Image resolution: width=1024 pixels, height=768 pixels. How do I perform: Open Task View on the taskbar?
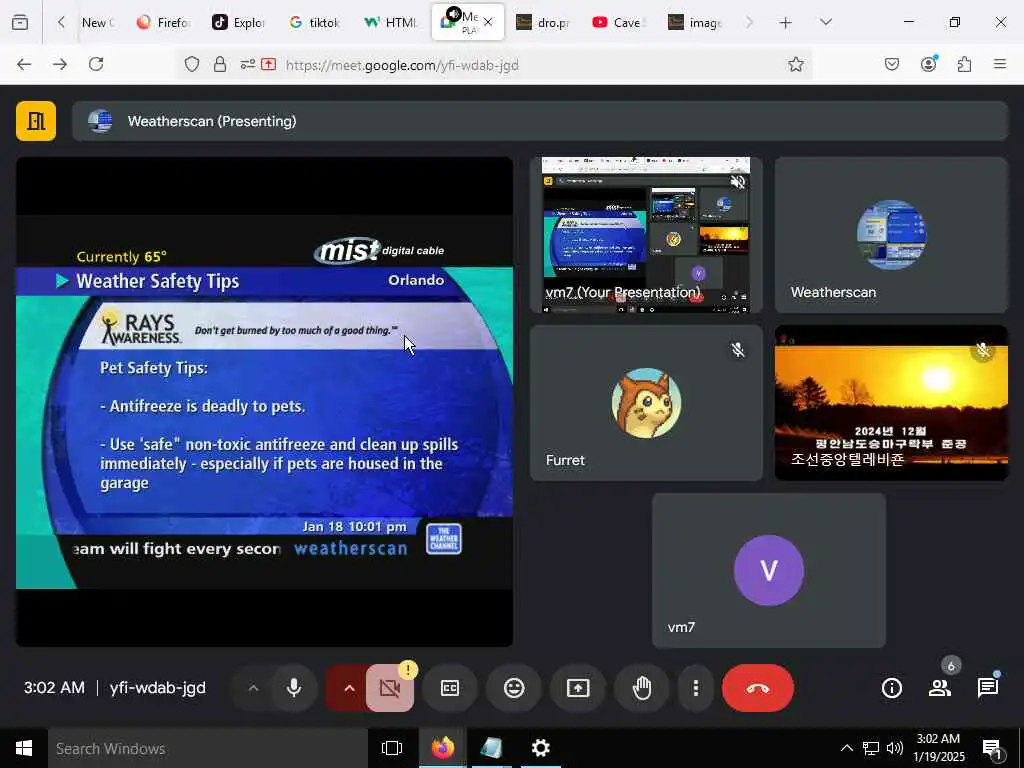pyautogui.click(x=392, y=748)
